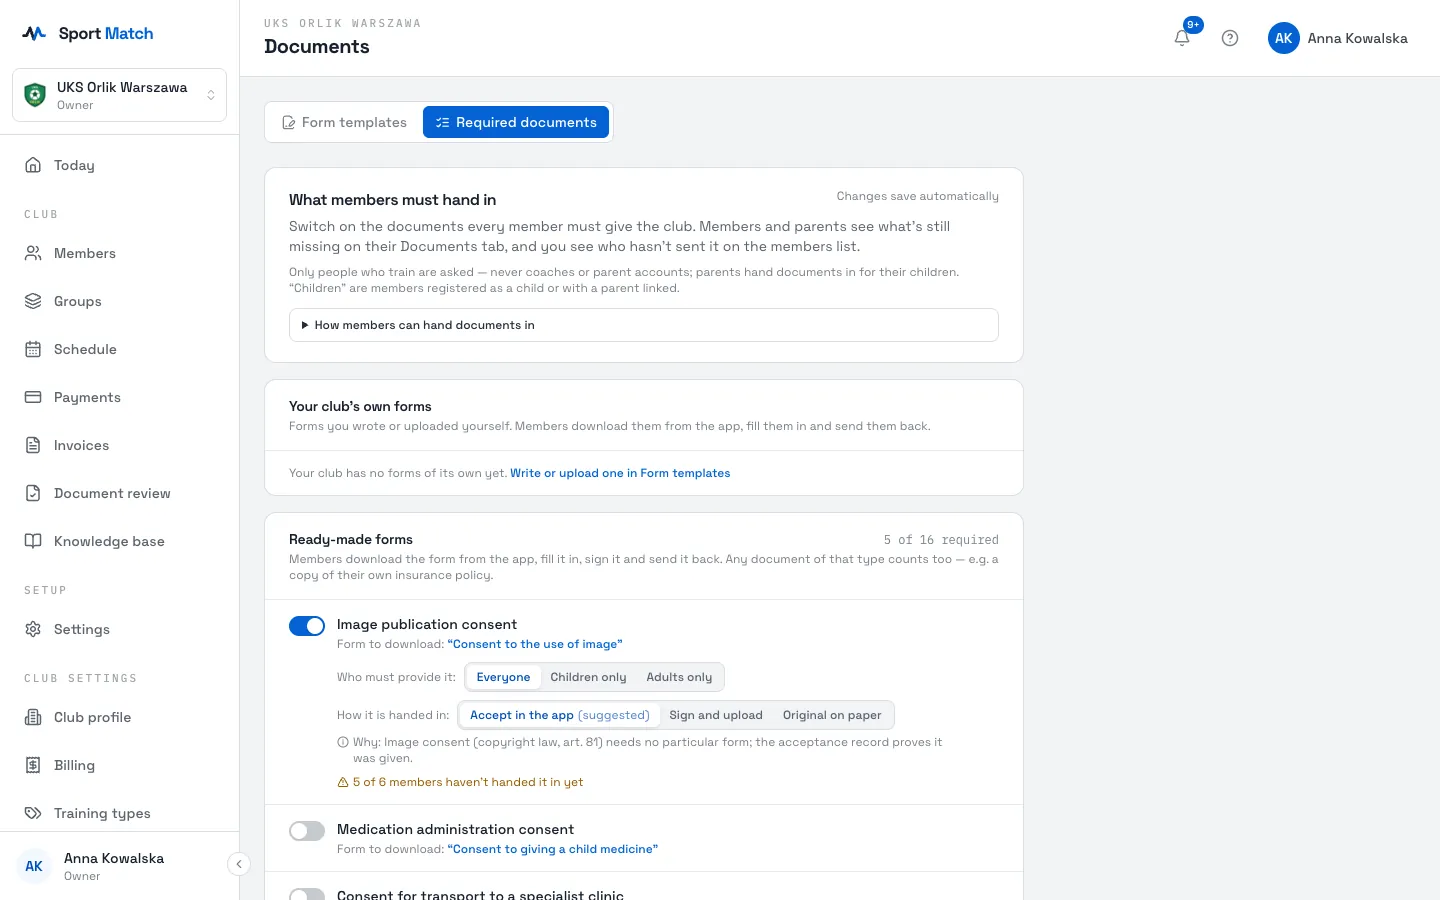
Task: Click the Today home icon
Action: pyautogui.click(x=33, y=165)
